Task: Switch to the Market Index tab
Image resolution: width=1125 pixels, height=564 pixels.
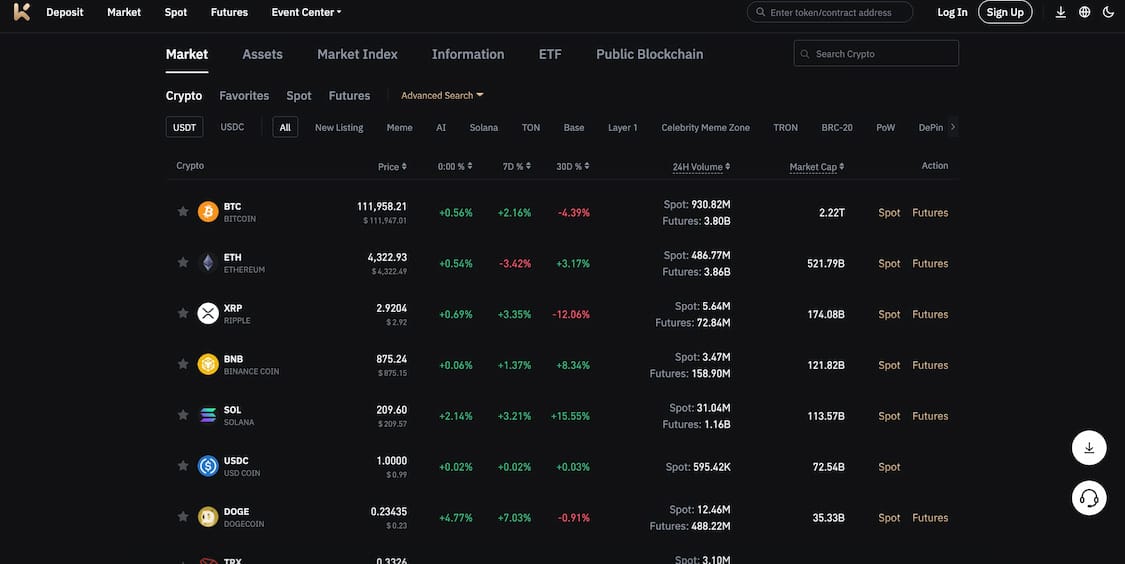Action: pos(357,54)
